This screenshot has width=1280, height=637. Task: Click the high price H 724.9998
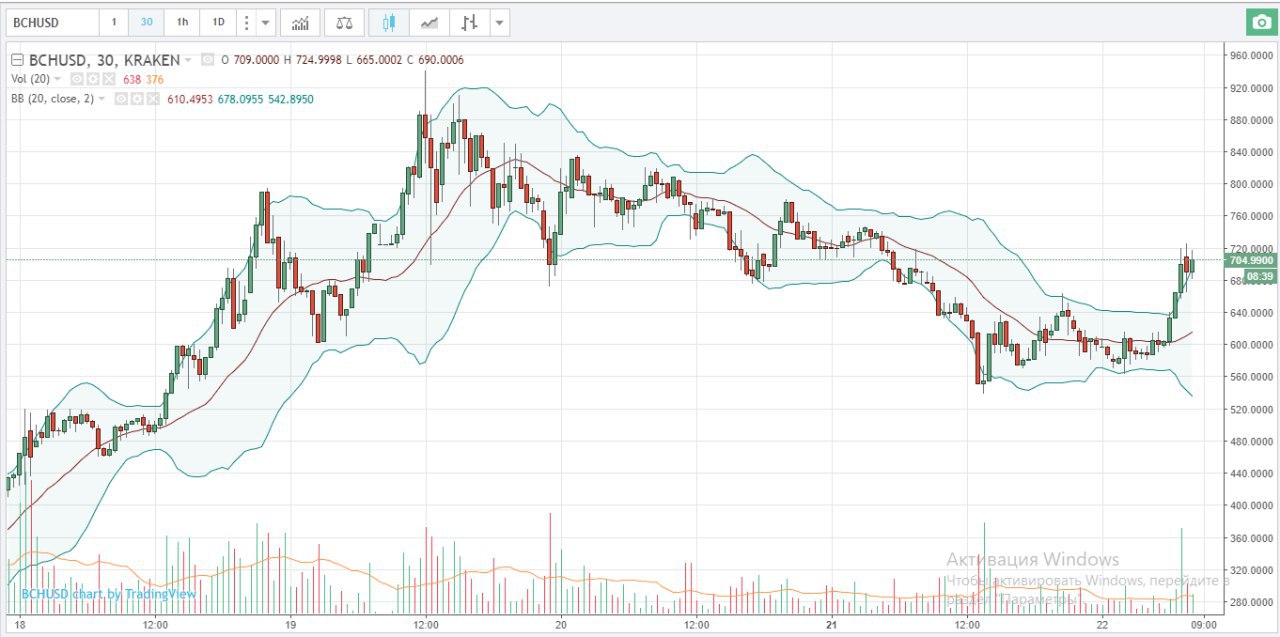click(x=315, y=60)
